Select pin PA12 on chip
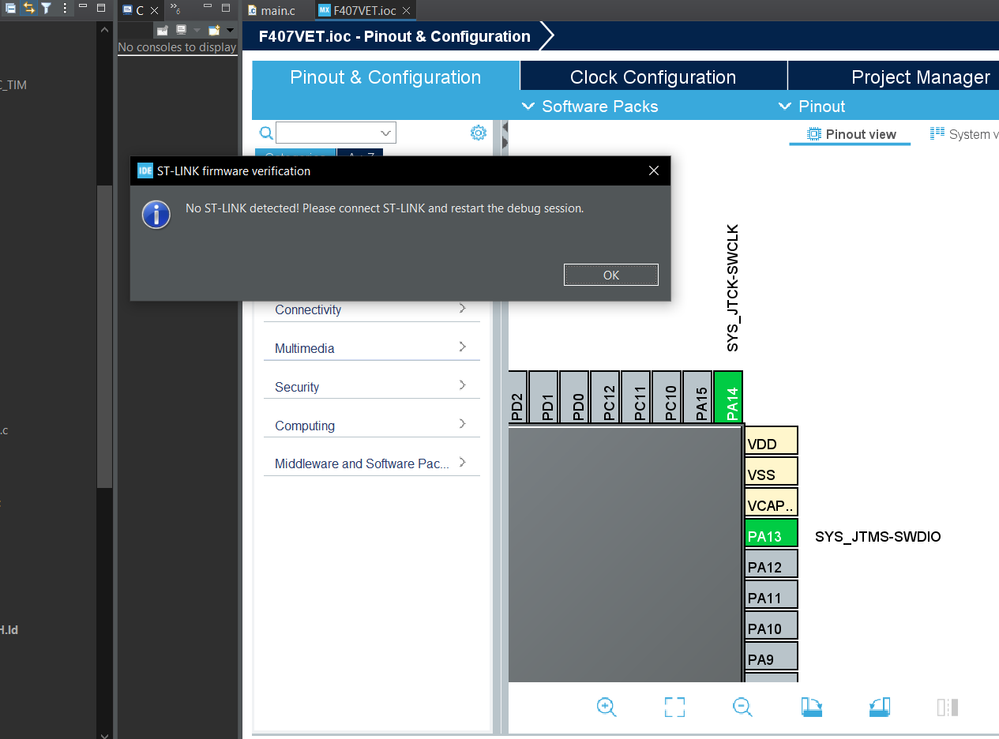The width and height of the screenshot is (999, 739). pyautogui.click(x=771, y=564)
